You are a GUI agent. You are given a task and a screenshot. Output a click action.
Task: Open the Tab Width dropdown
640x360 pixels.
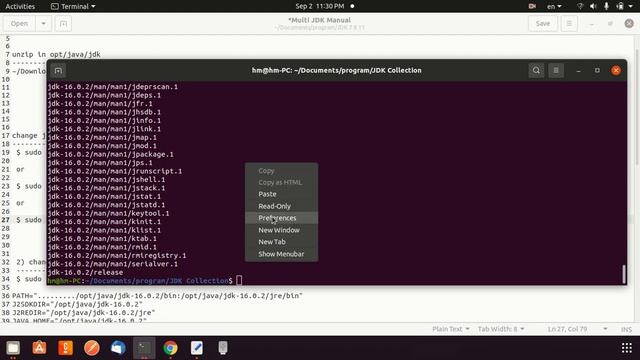[501, 329]
